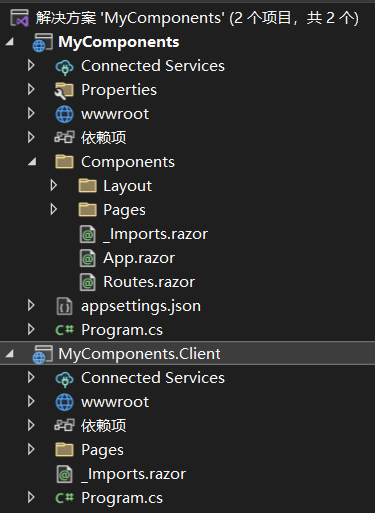
Task: Click the folder icon of Pages under Components
Action: click(x=87, y=210)
